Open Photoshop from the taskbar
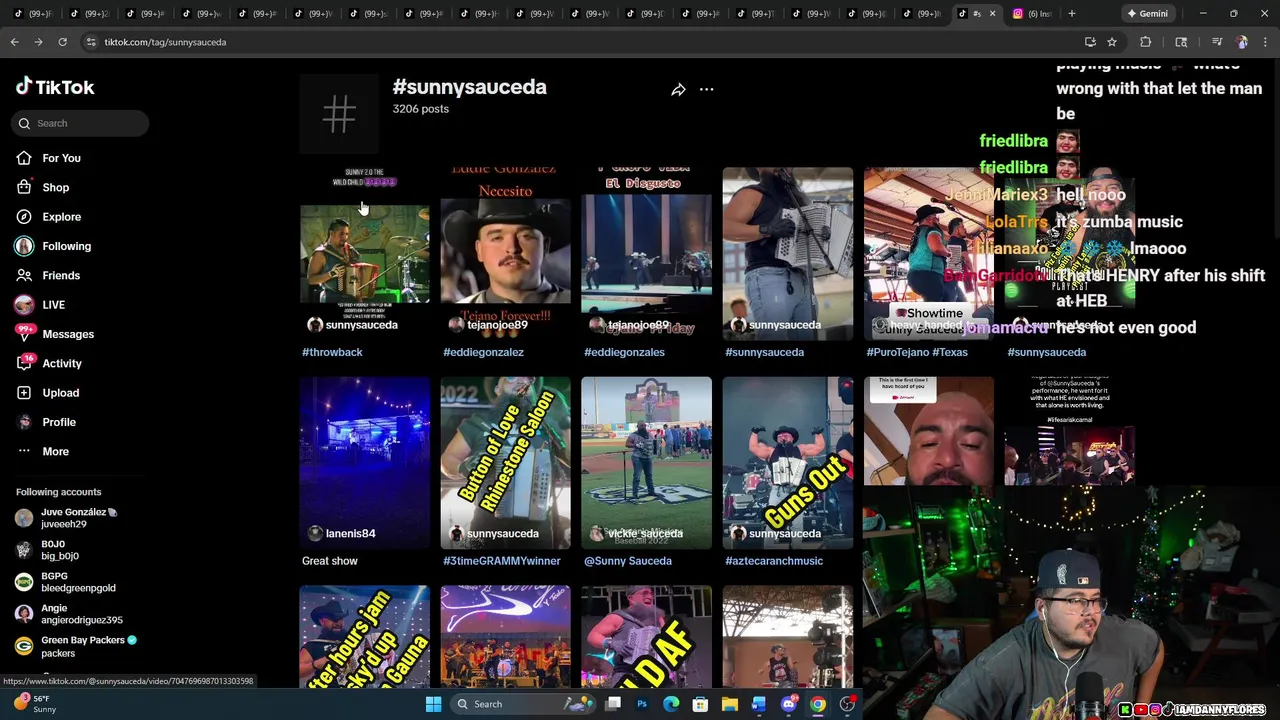This screenshot has height=720, width=1280. [642, 704]
